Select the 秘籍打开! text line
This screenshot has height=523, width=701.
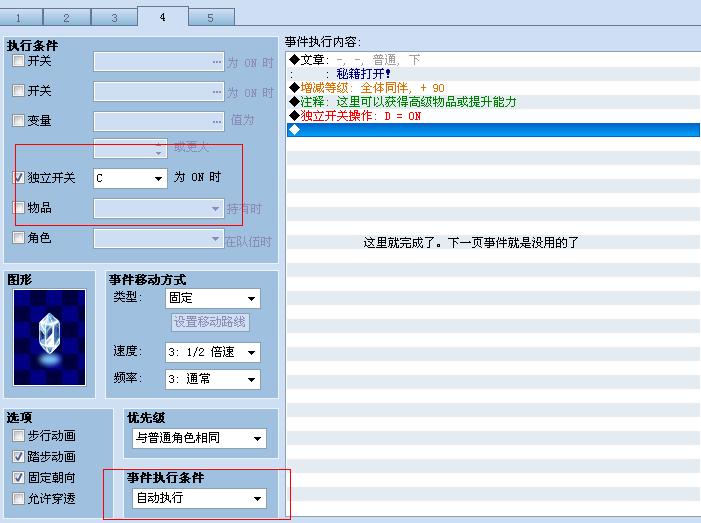pyautogui.click(x=493, y=74)
